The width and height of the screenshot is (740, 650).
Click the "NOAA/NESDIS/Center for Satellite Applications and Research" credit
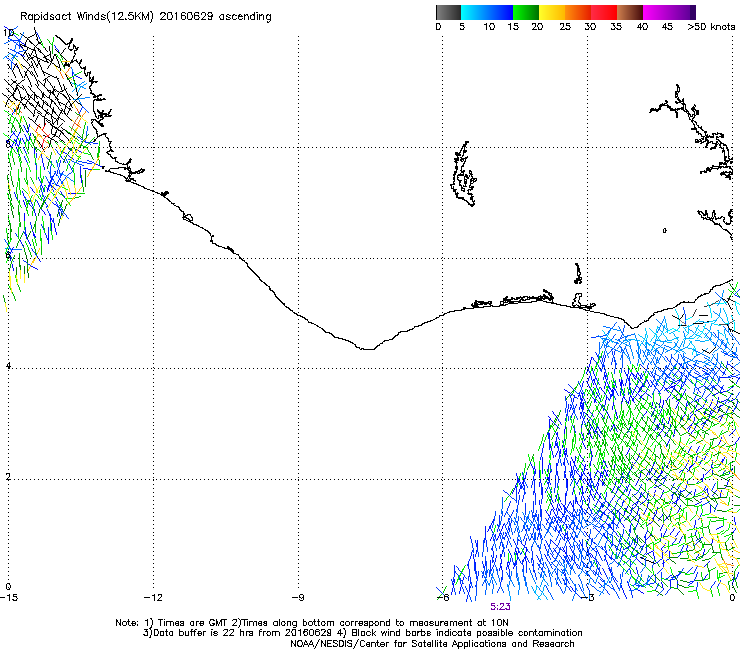click(432, 644)
